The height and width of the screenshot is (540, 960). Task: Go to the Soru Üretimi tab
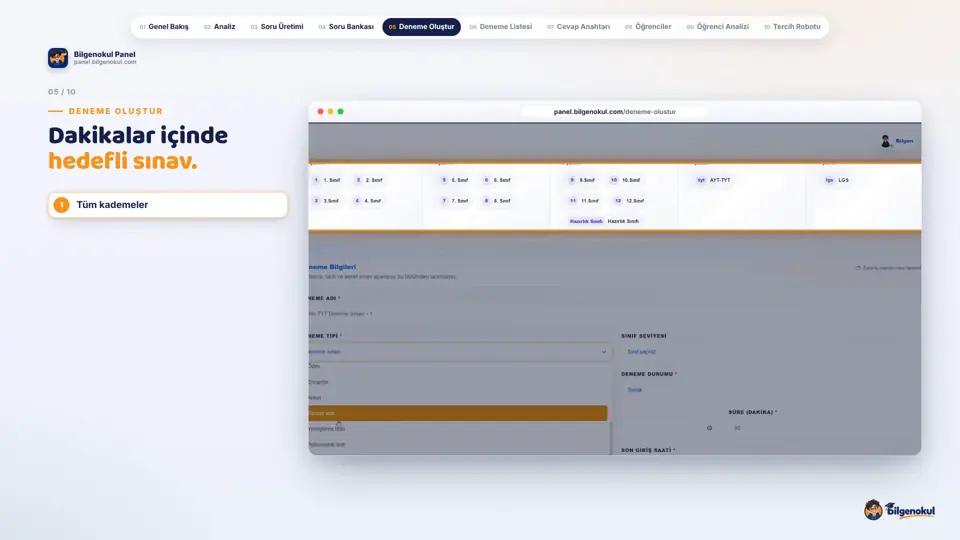(277, 27)
